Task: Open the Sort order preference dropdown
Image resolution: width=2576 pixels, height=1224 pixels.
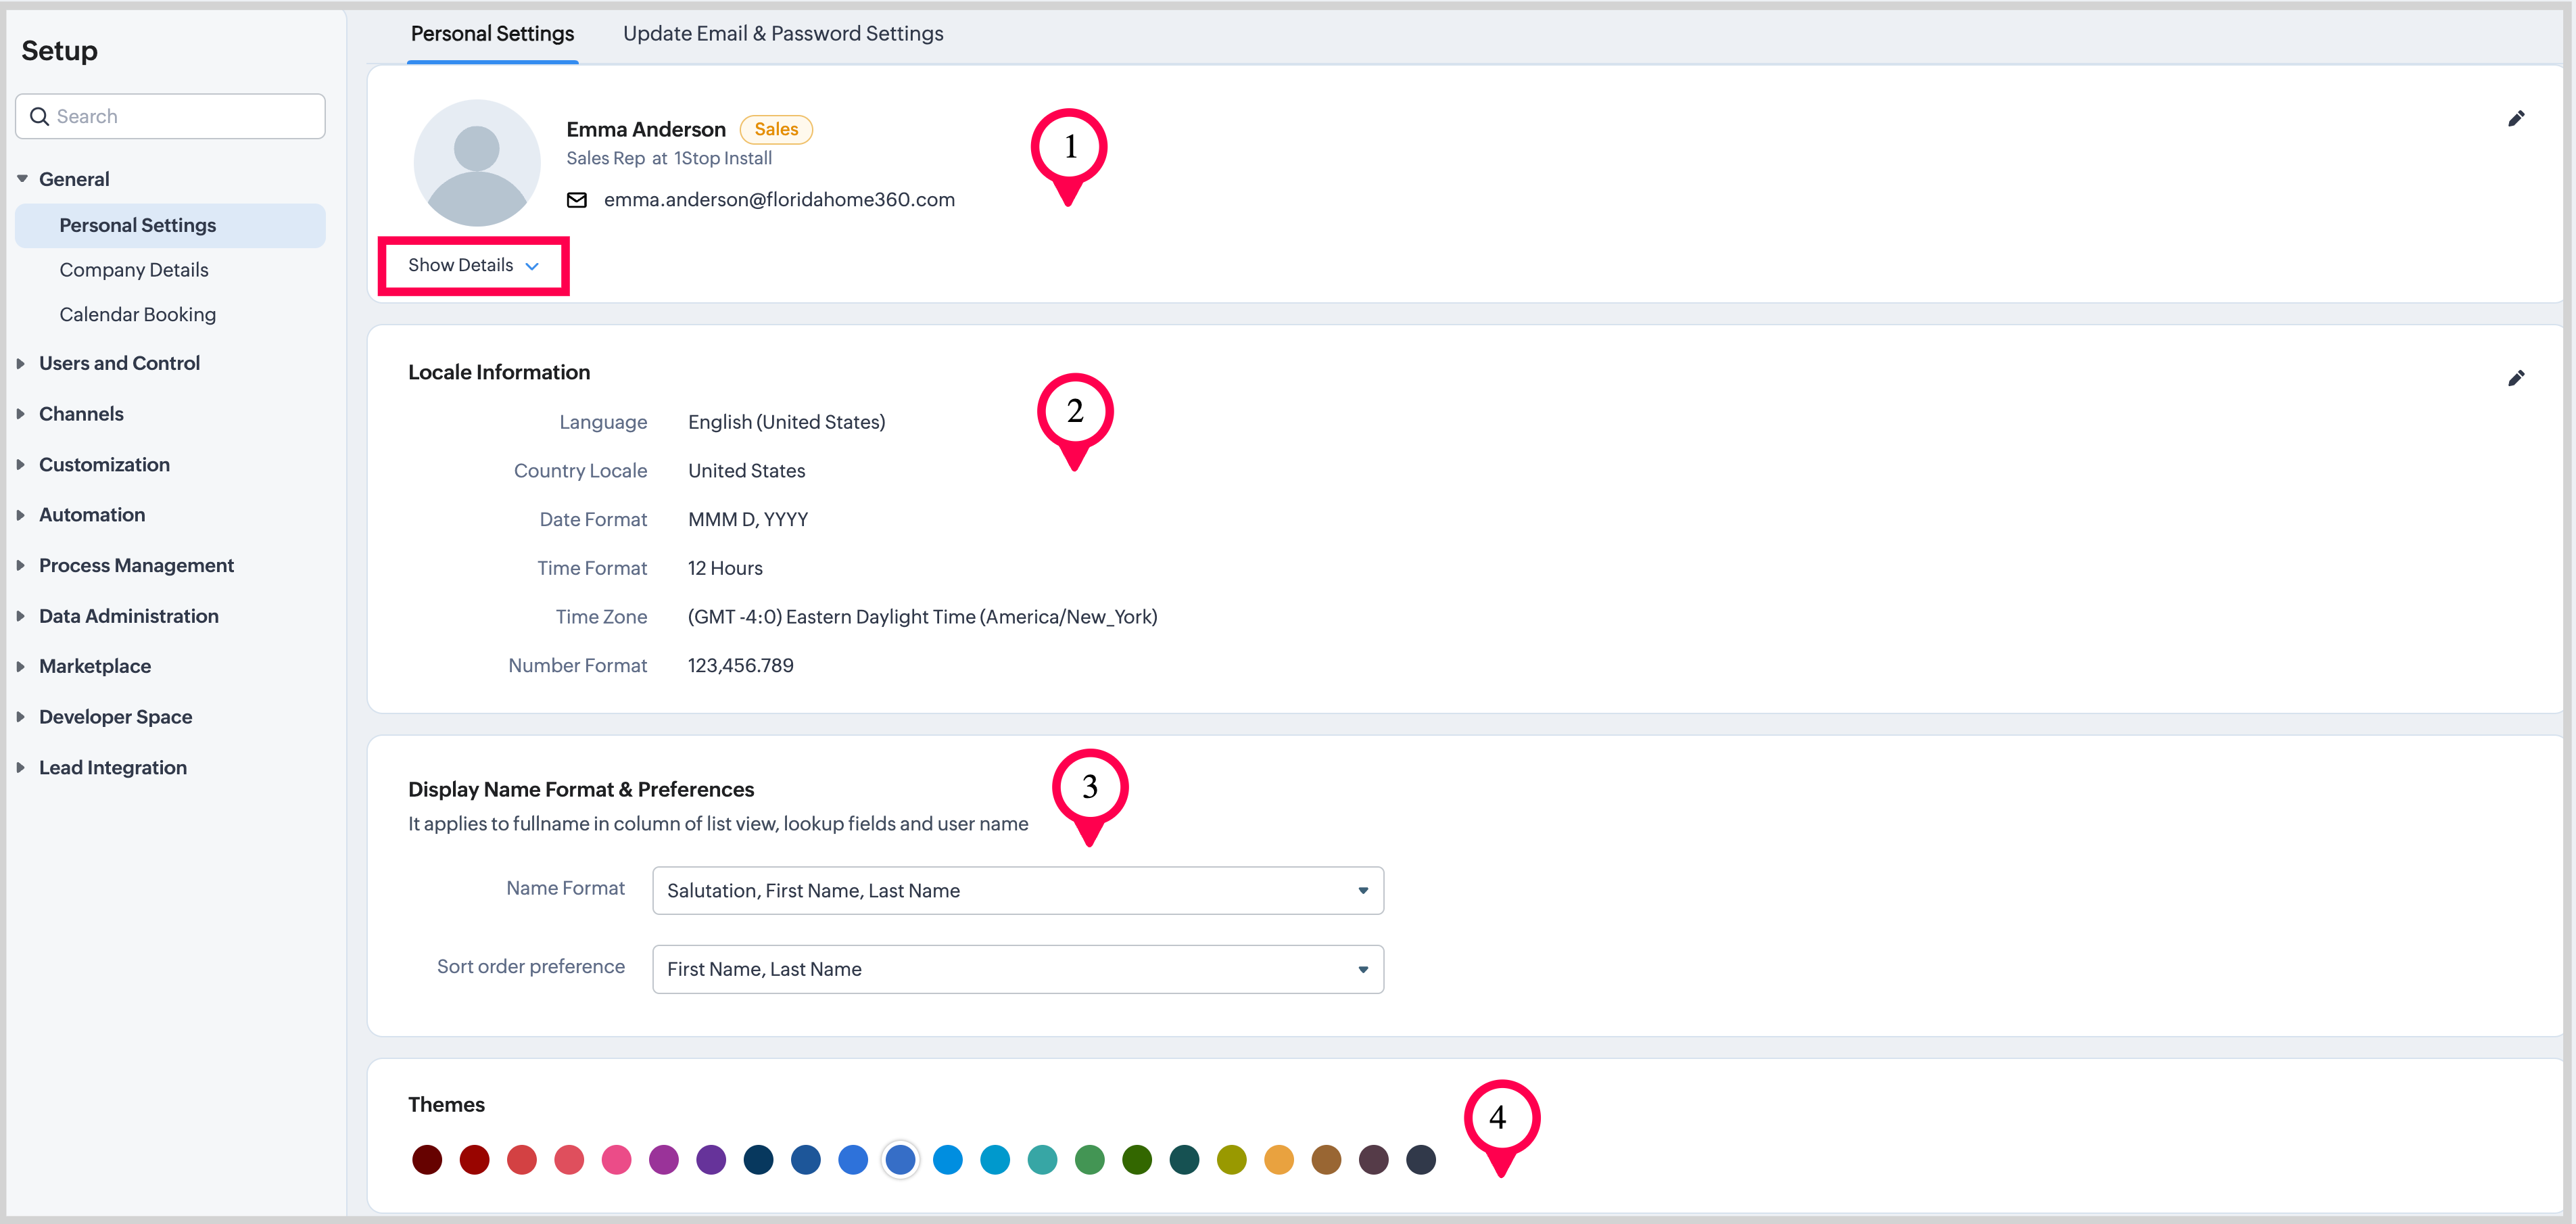Action: tap(1017, 969)
